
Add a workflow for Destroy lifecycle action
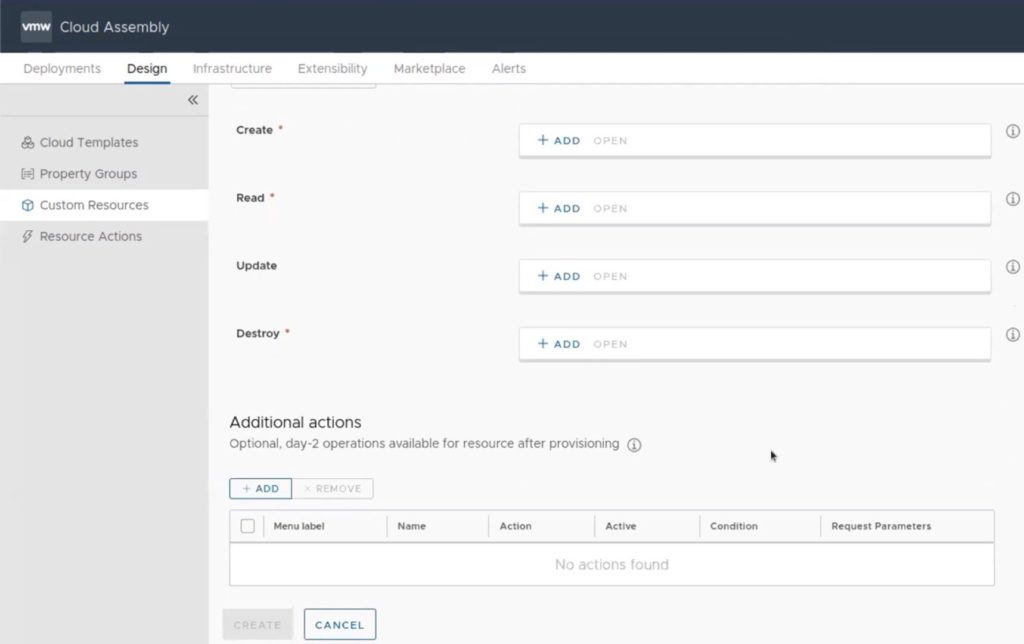click(559, 344)
